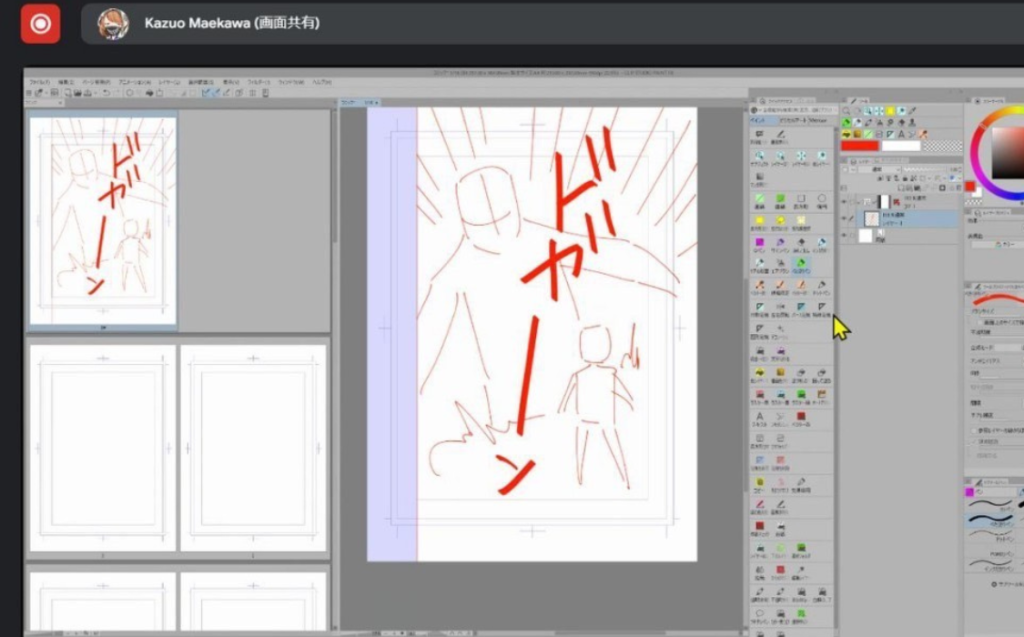Open the ヘルプ menu
The width and height of the screenshot is (1024, 637).
[321, 82]
